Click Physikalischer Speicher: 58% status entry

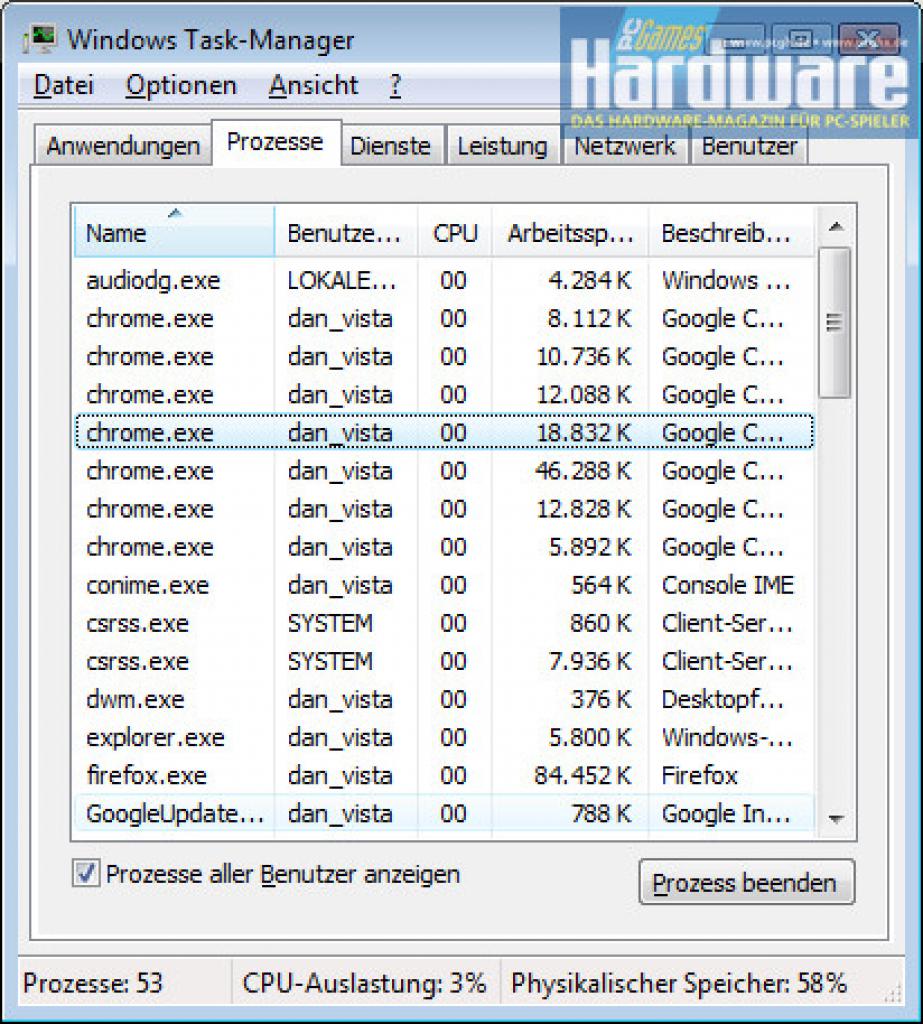679,983
